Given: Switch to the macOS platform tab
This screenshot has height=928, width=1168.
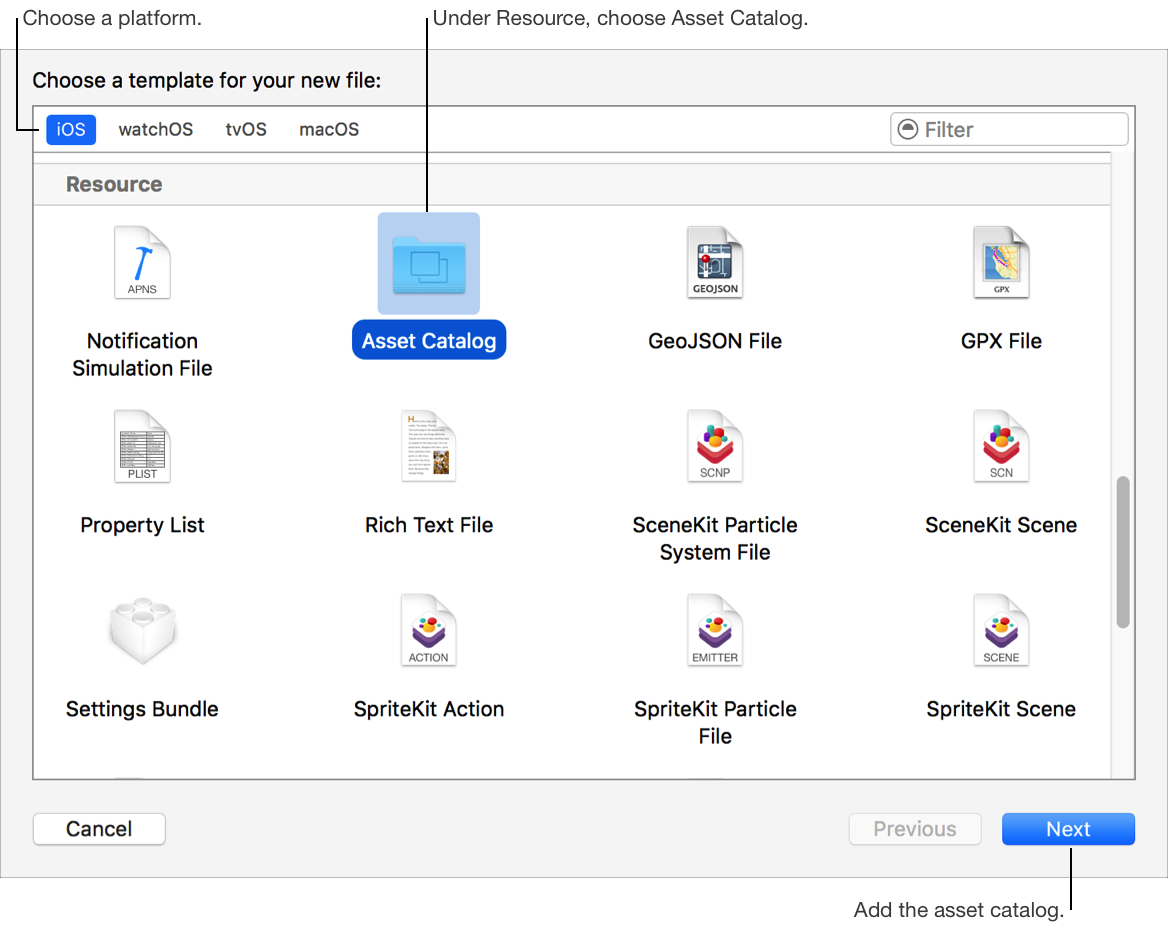Looking at the screenshot, I should point(329,130).
